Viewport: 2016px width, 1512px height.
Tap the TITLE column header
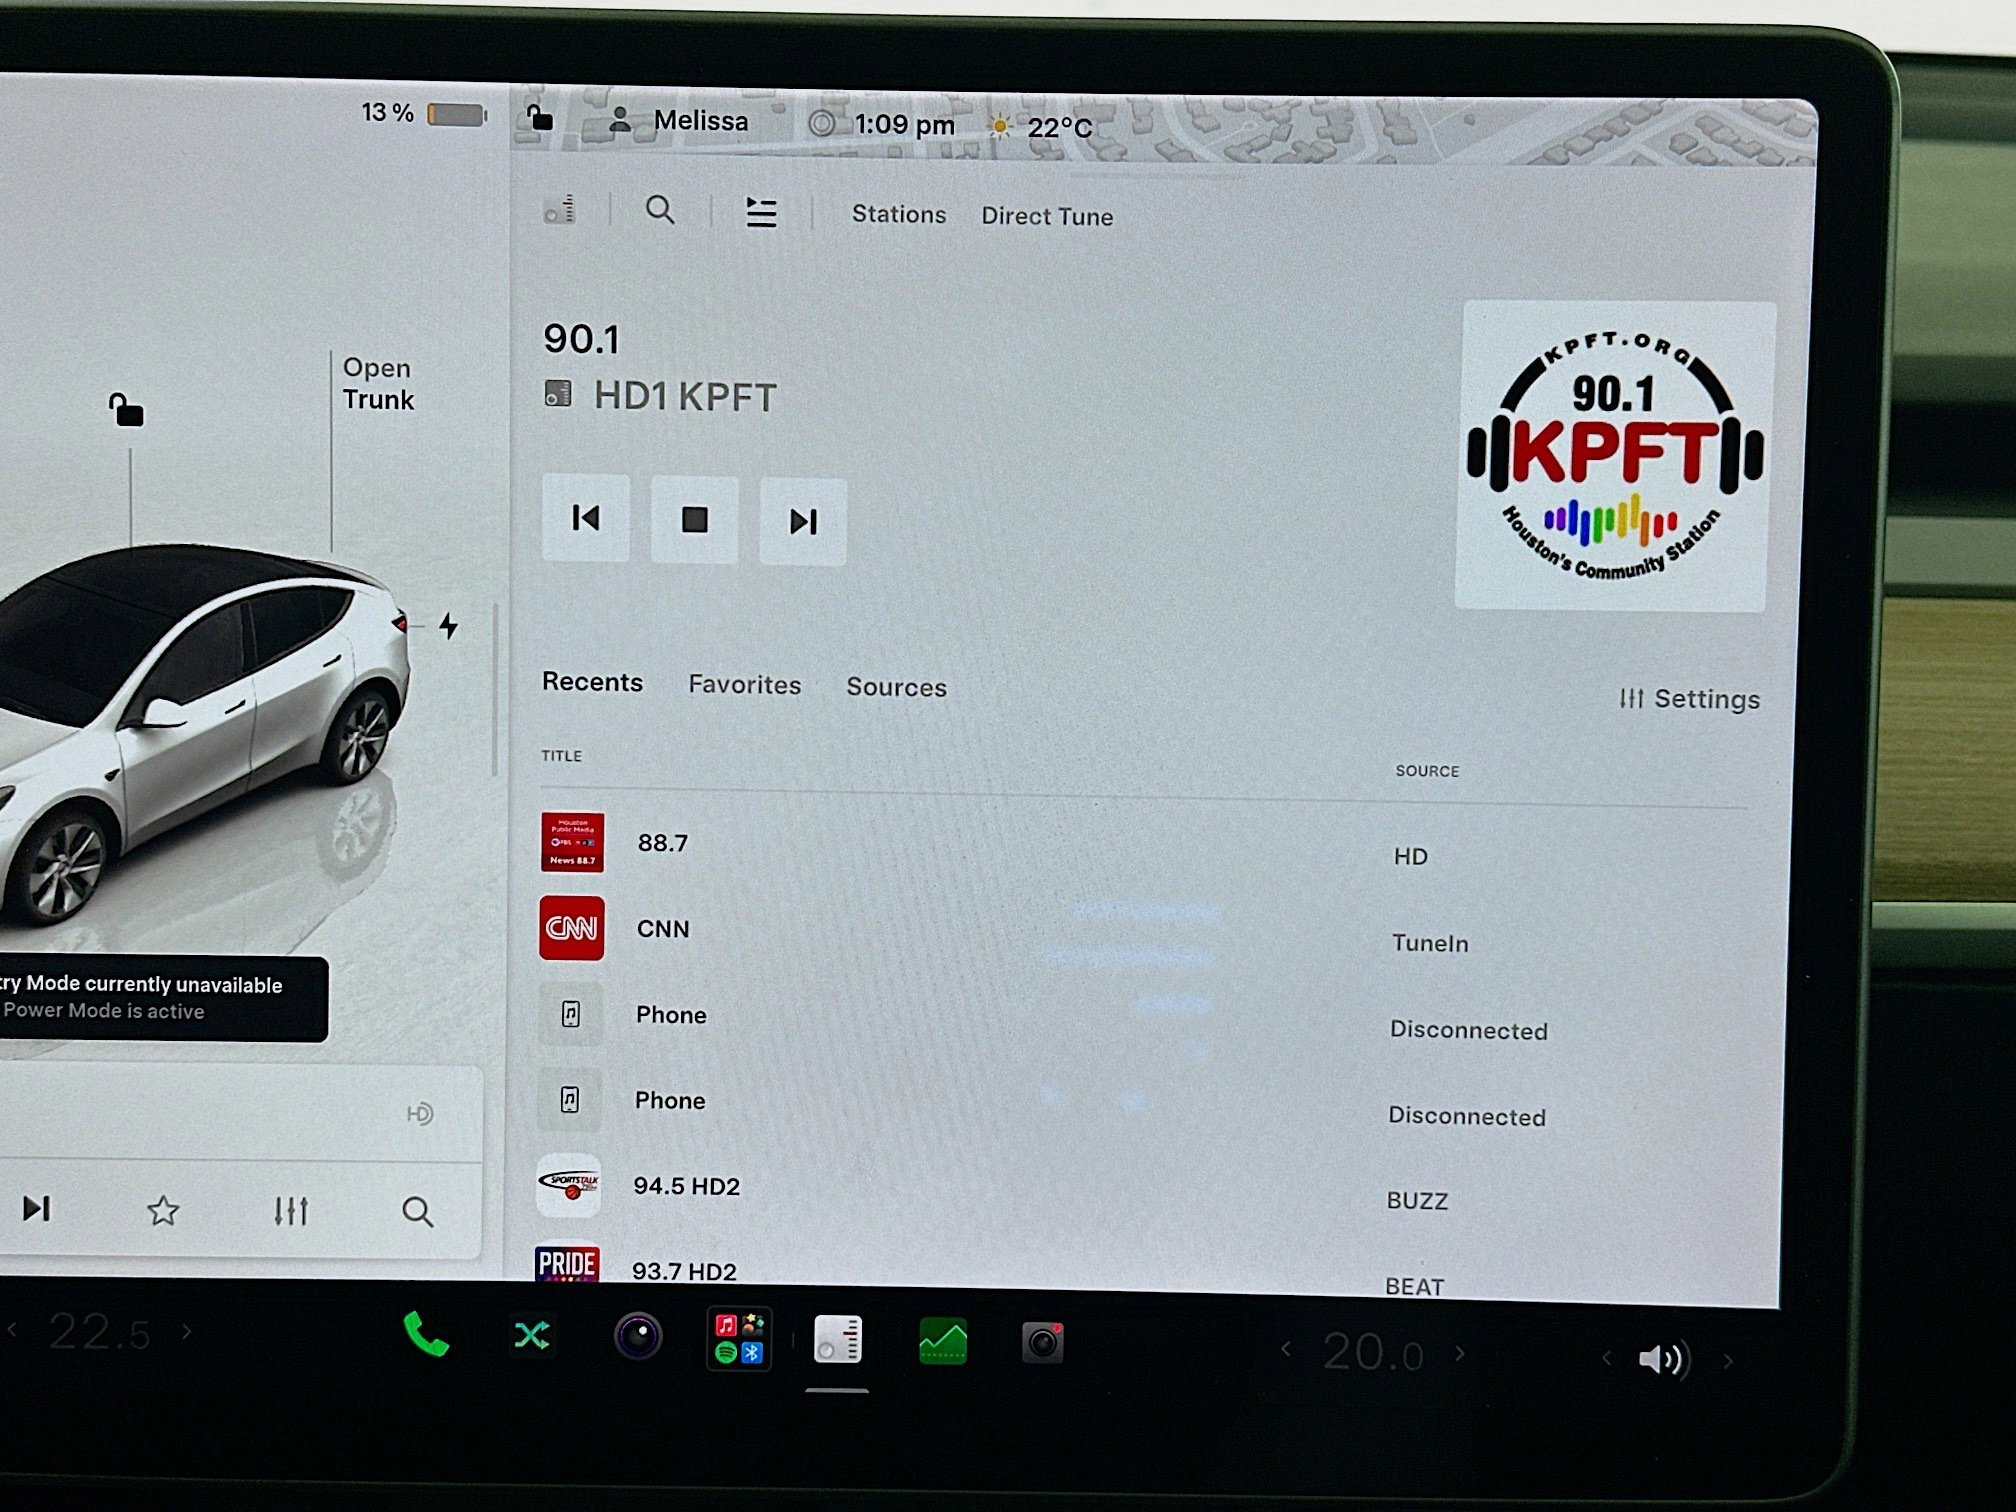click(561, 756)
